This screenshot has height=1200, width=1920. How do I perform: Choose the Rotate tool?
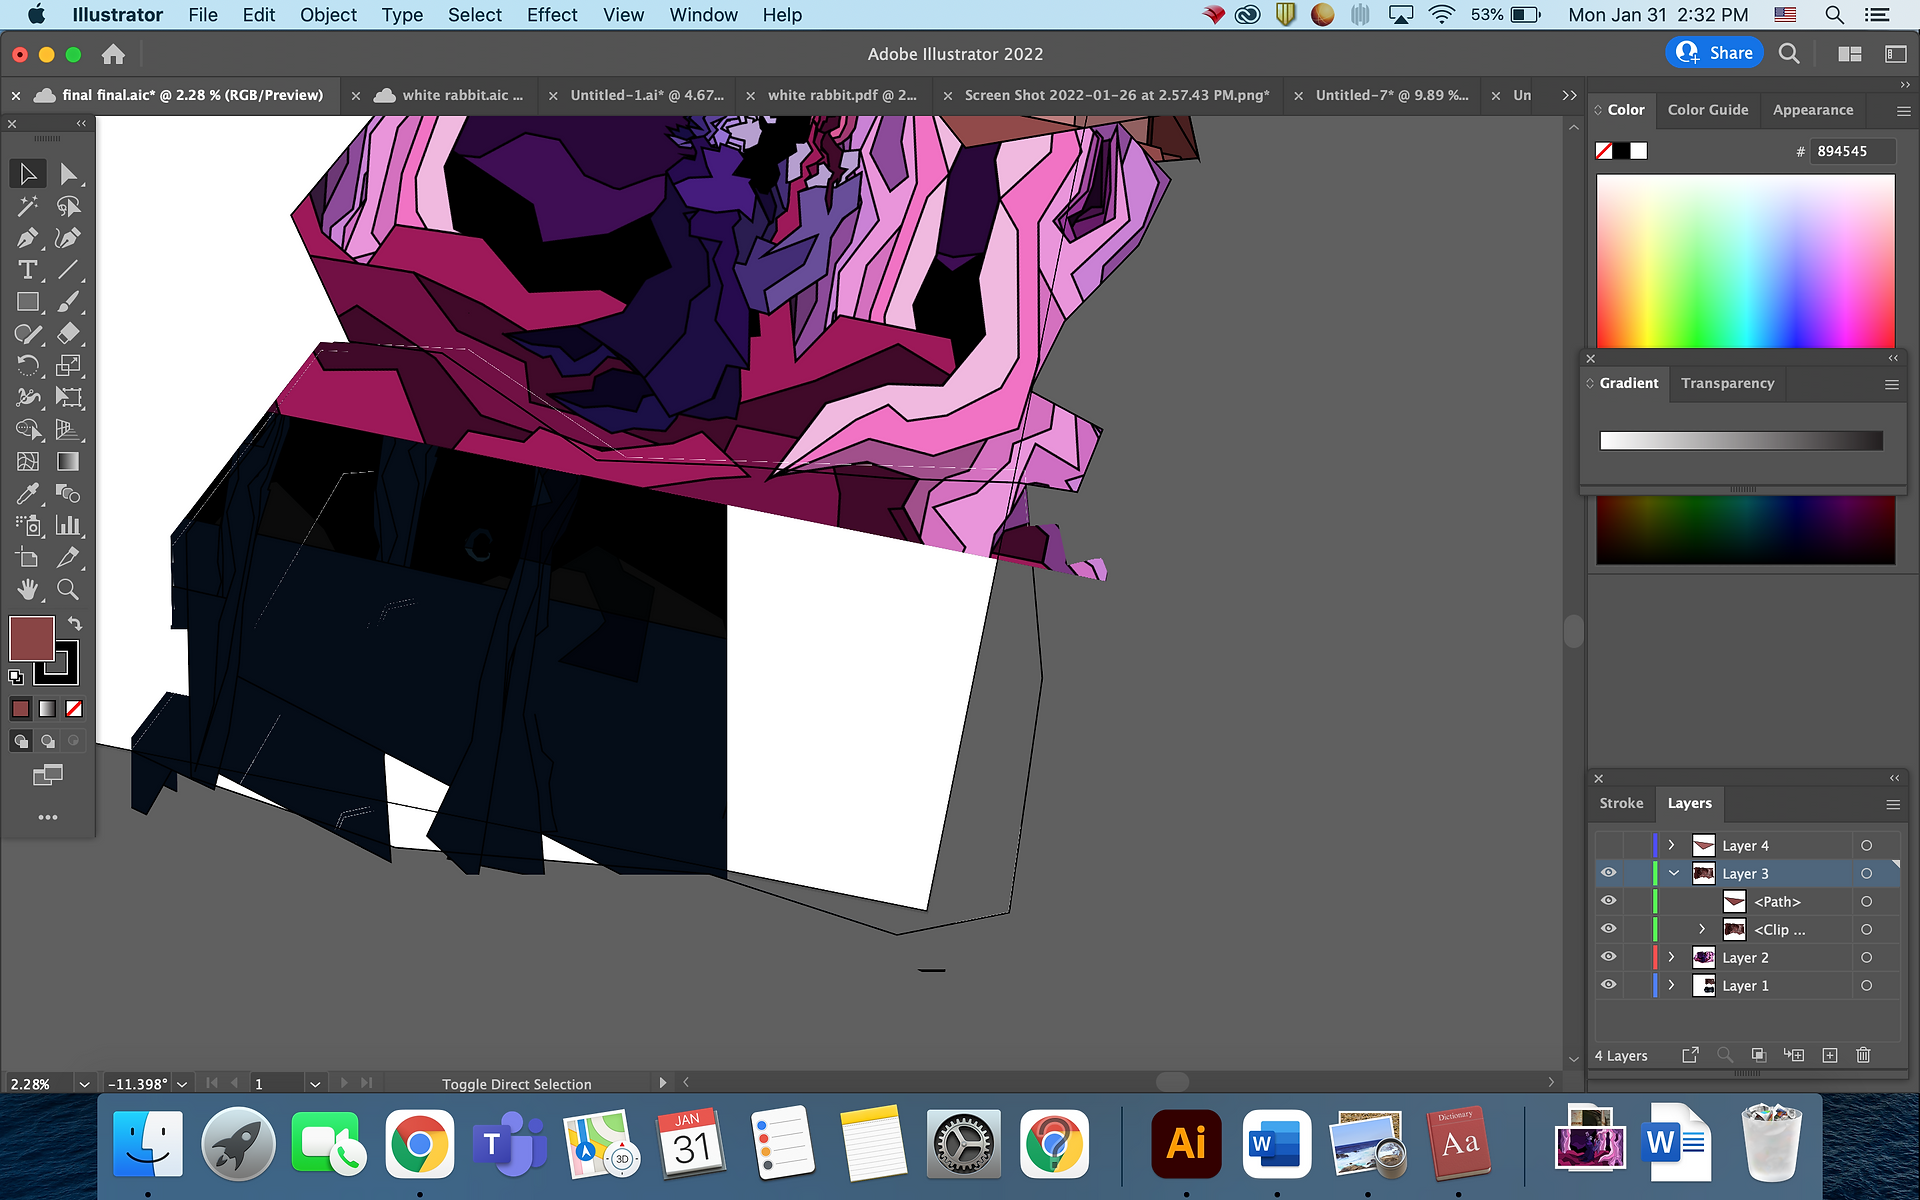(28, 366)
